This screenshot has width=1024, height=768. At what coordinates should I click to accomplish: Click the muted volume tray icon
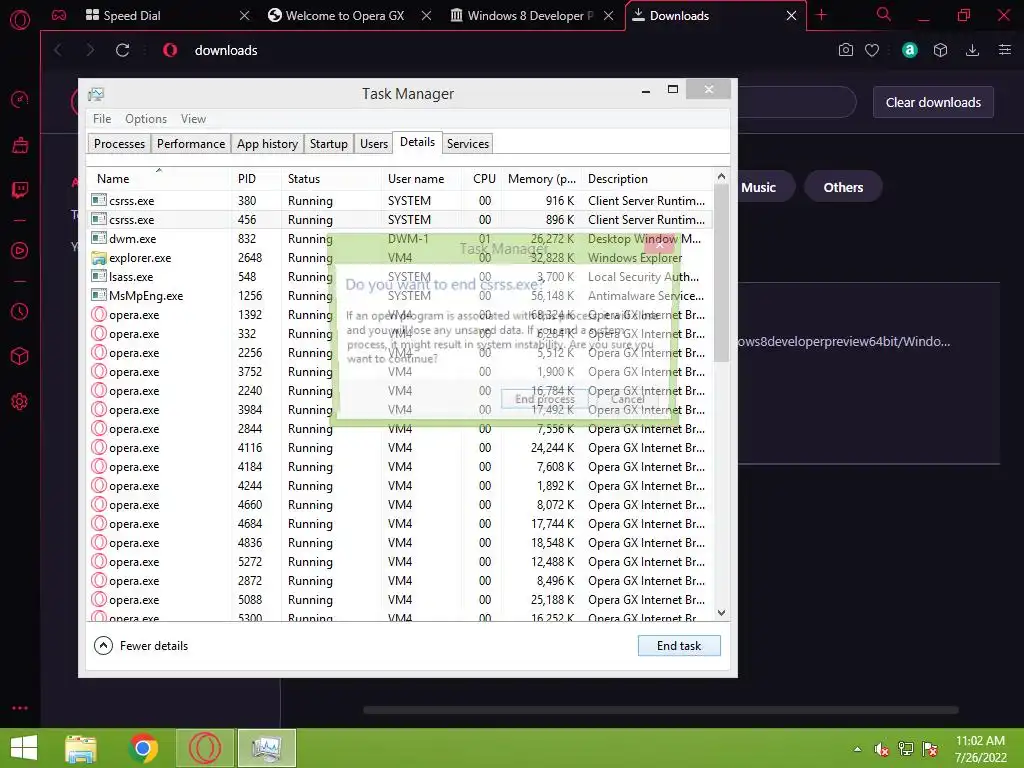(882, 749)
